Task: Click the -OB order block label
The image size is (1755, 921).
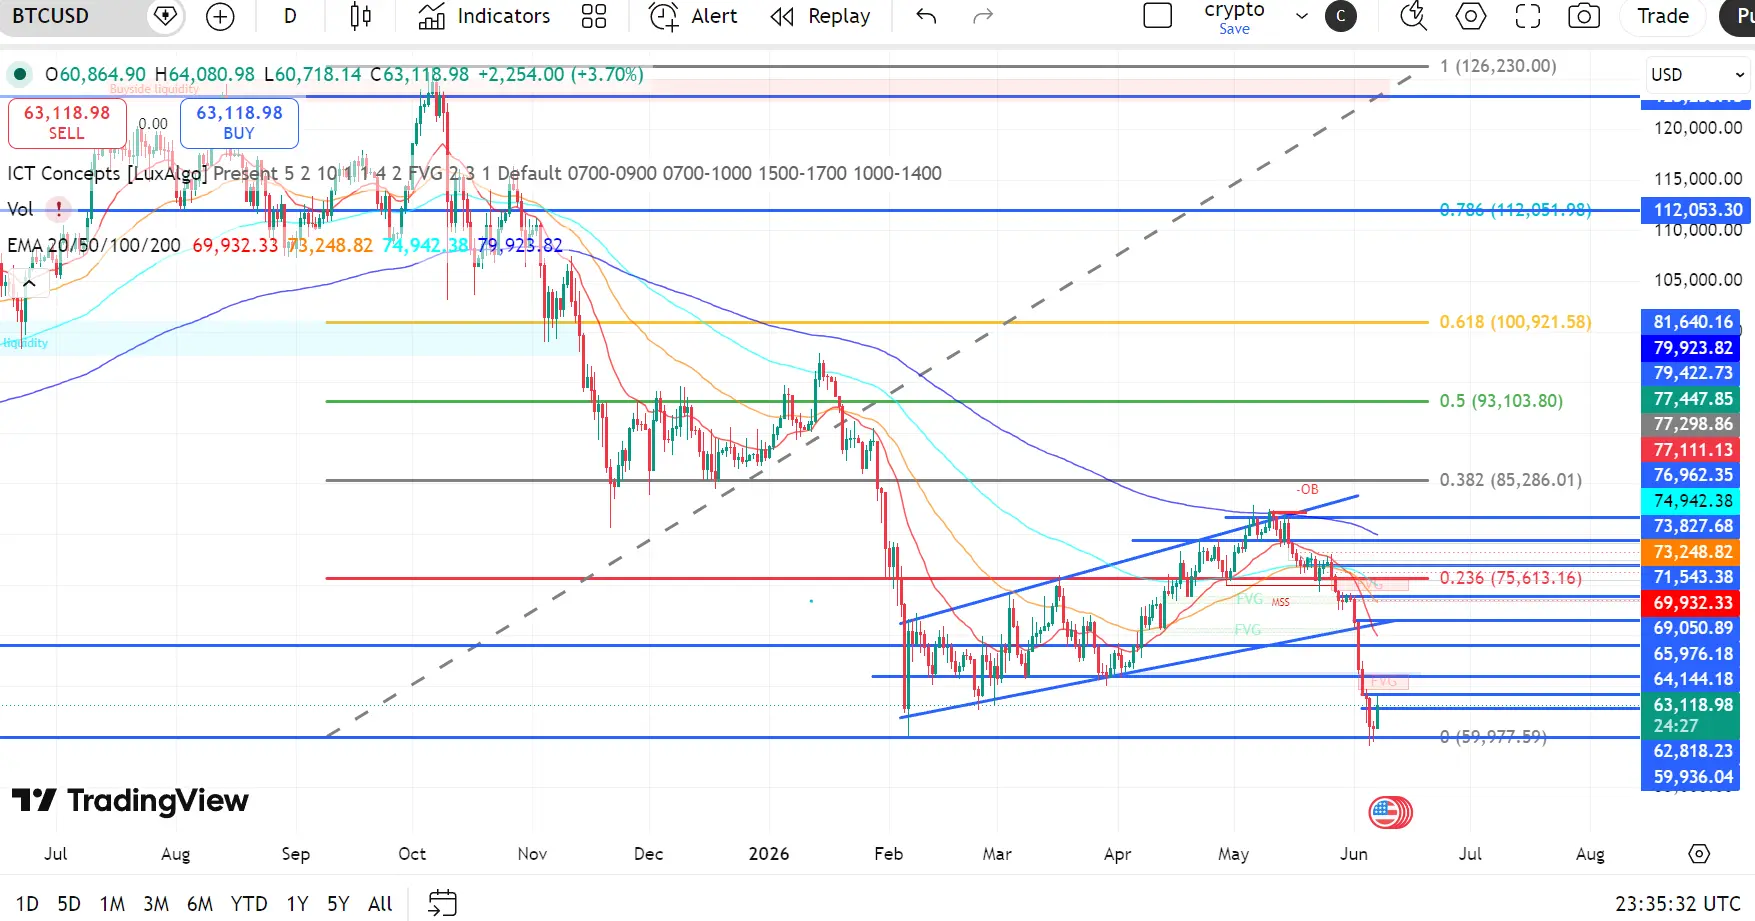Action: (x=1308, y=489)
